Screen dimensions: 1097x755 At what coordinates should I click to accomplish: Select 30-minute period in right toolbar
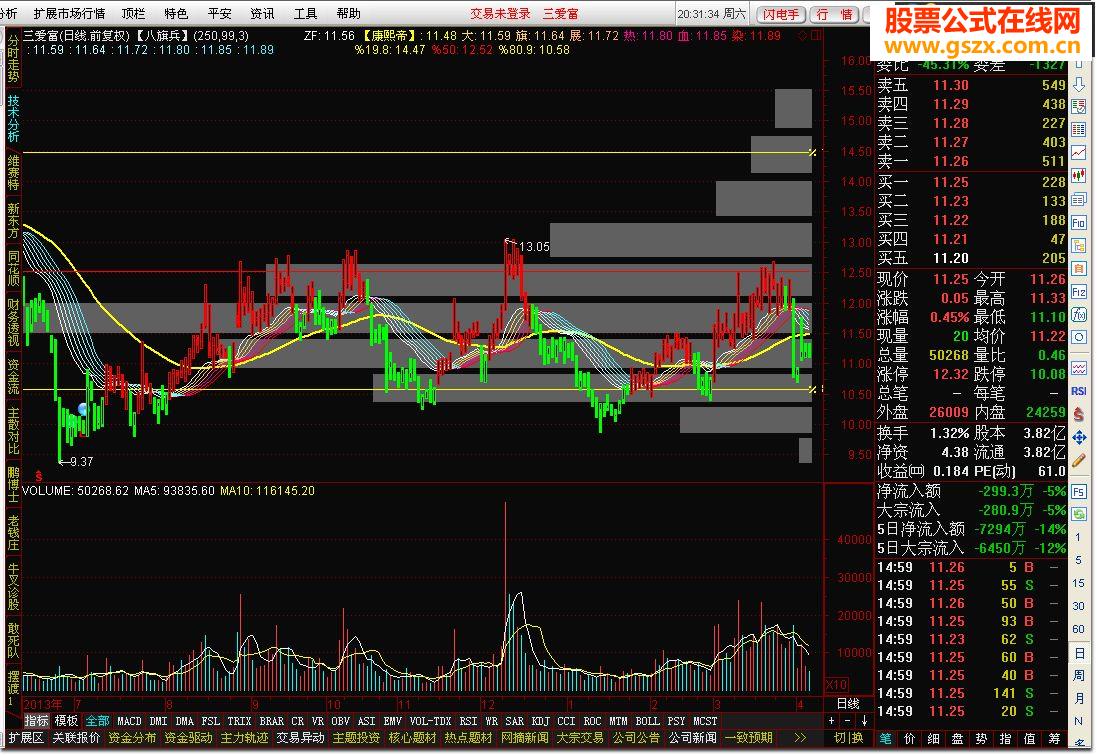(1078, 606)
